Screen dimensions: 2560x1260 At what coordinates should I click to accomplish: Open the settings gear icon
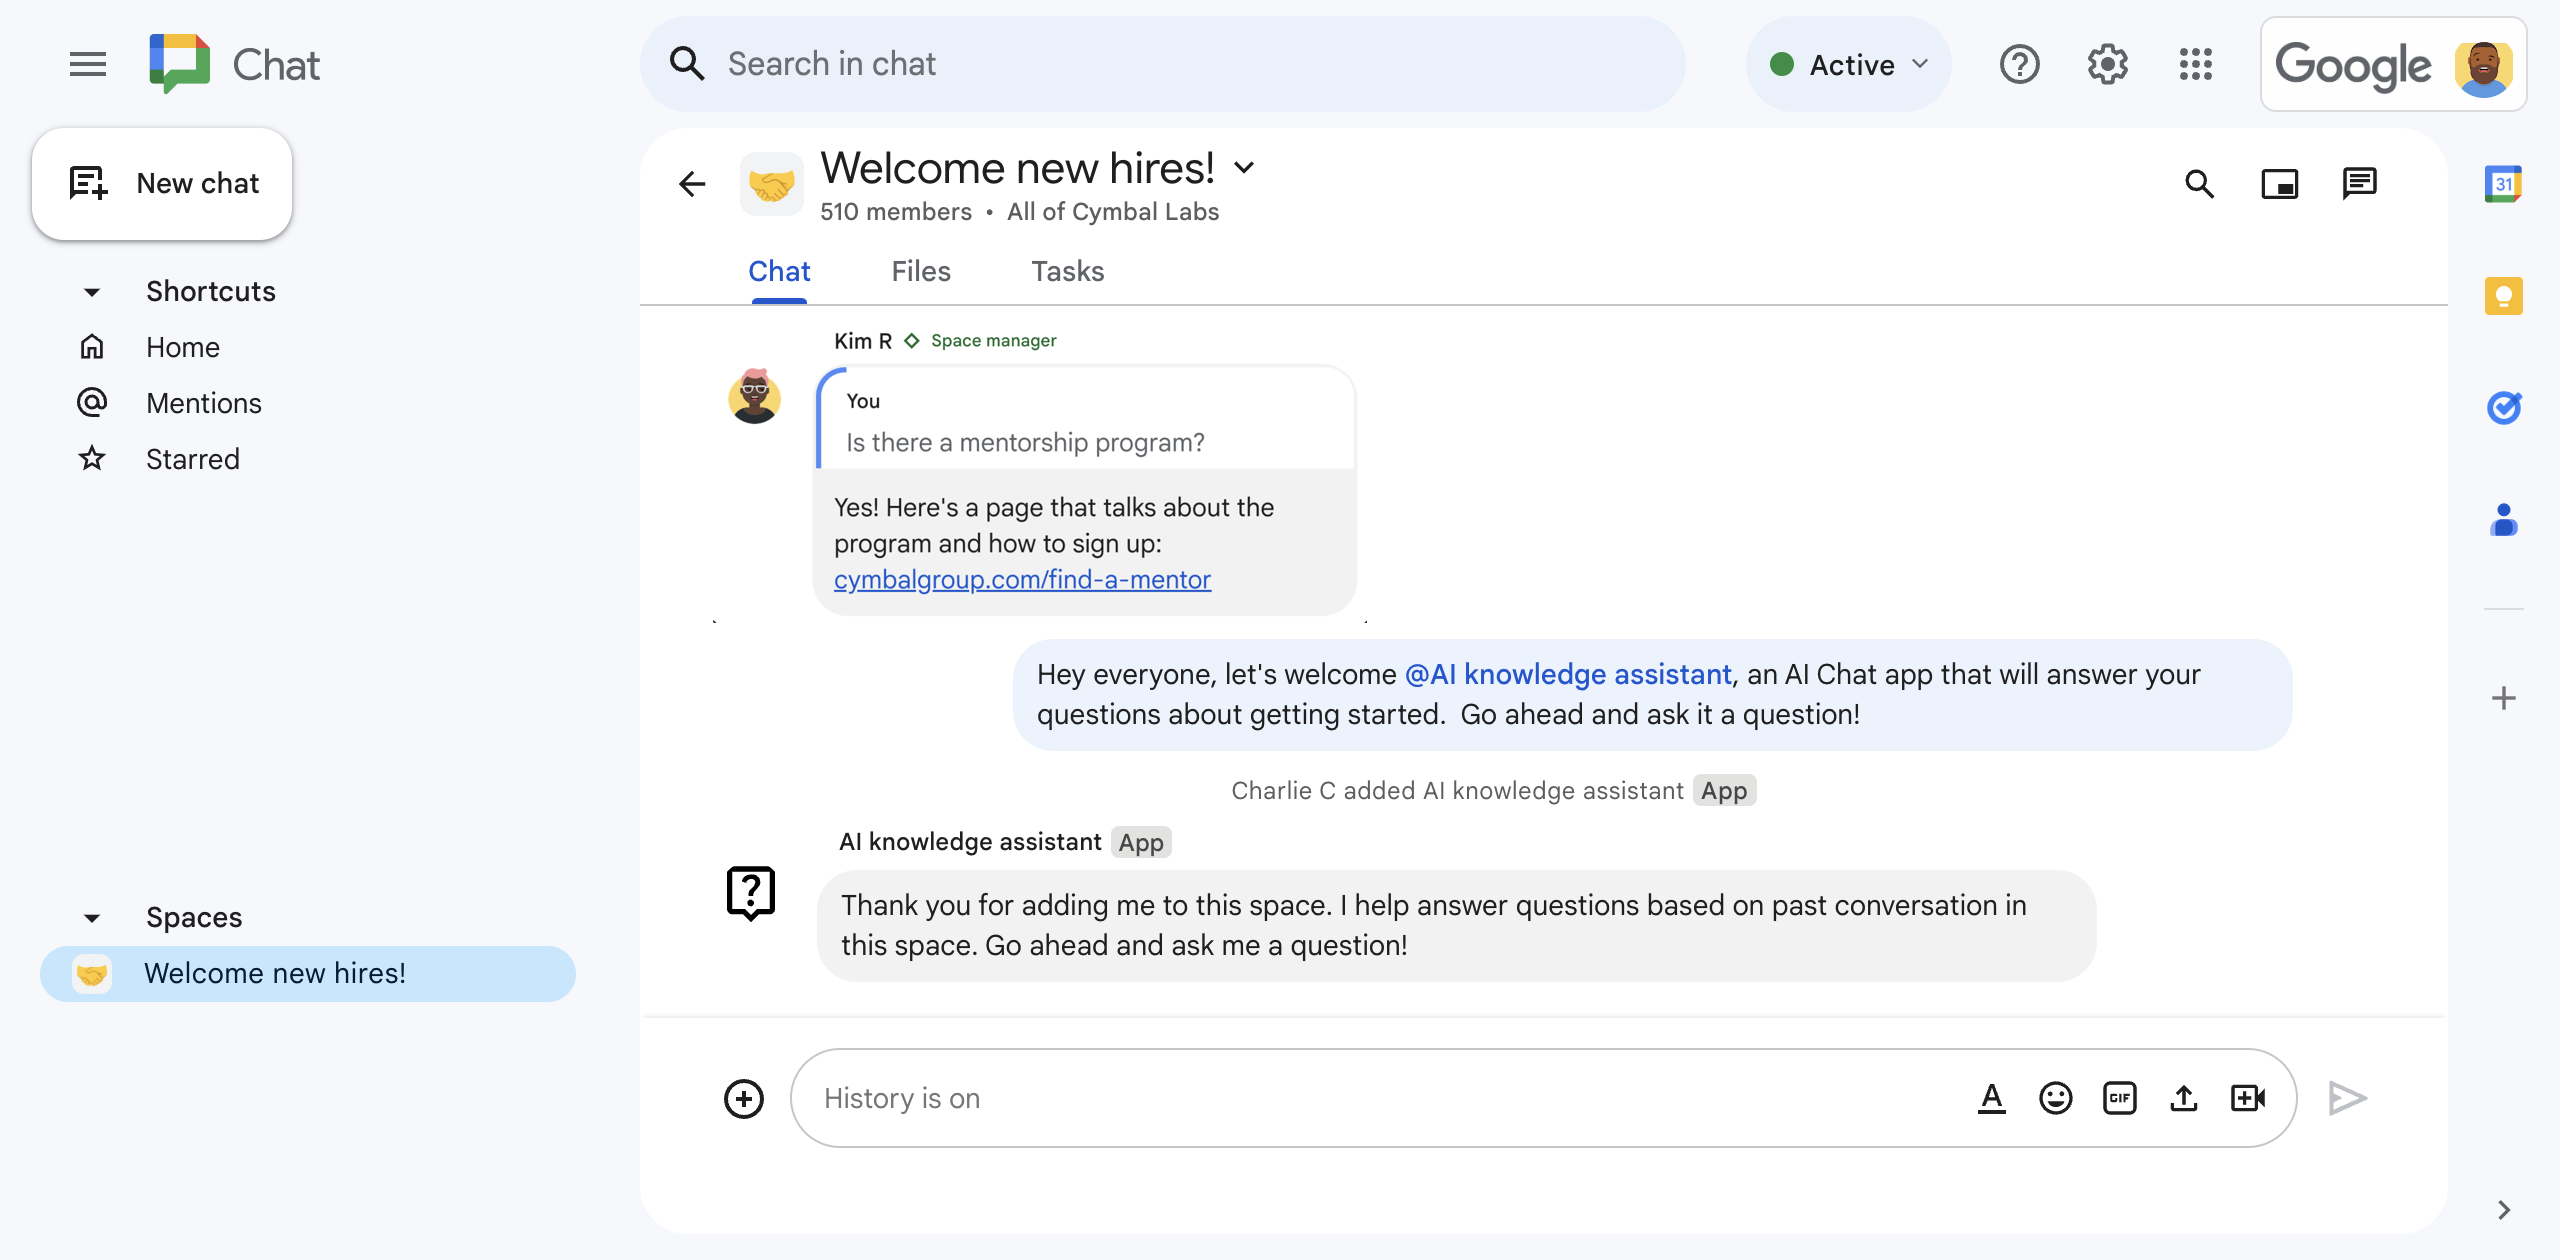2108,64
